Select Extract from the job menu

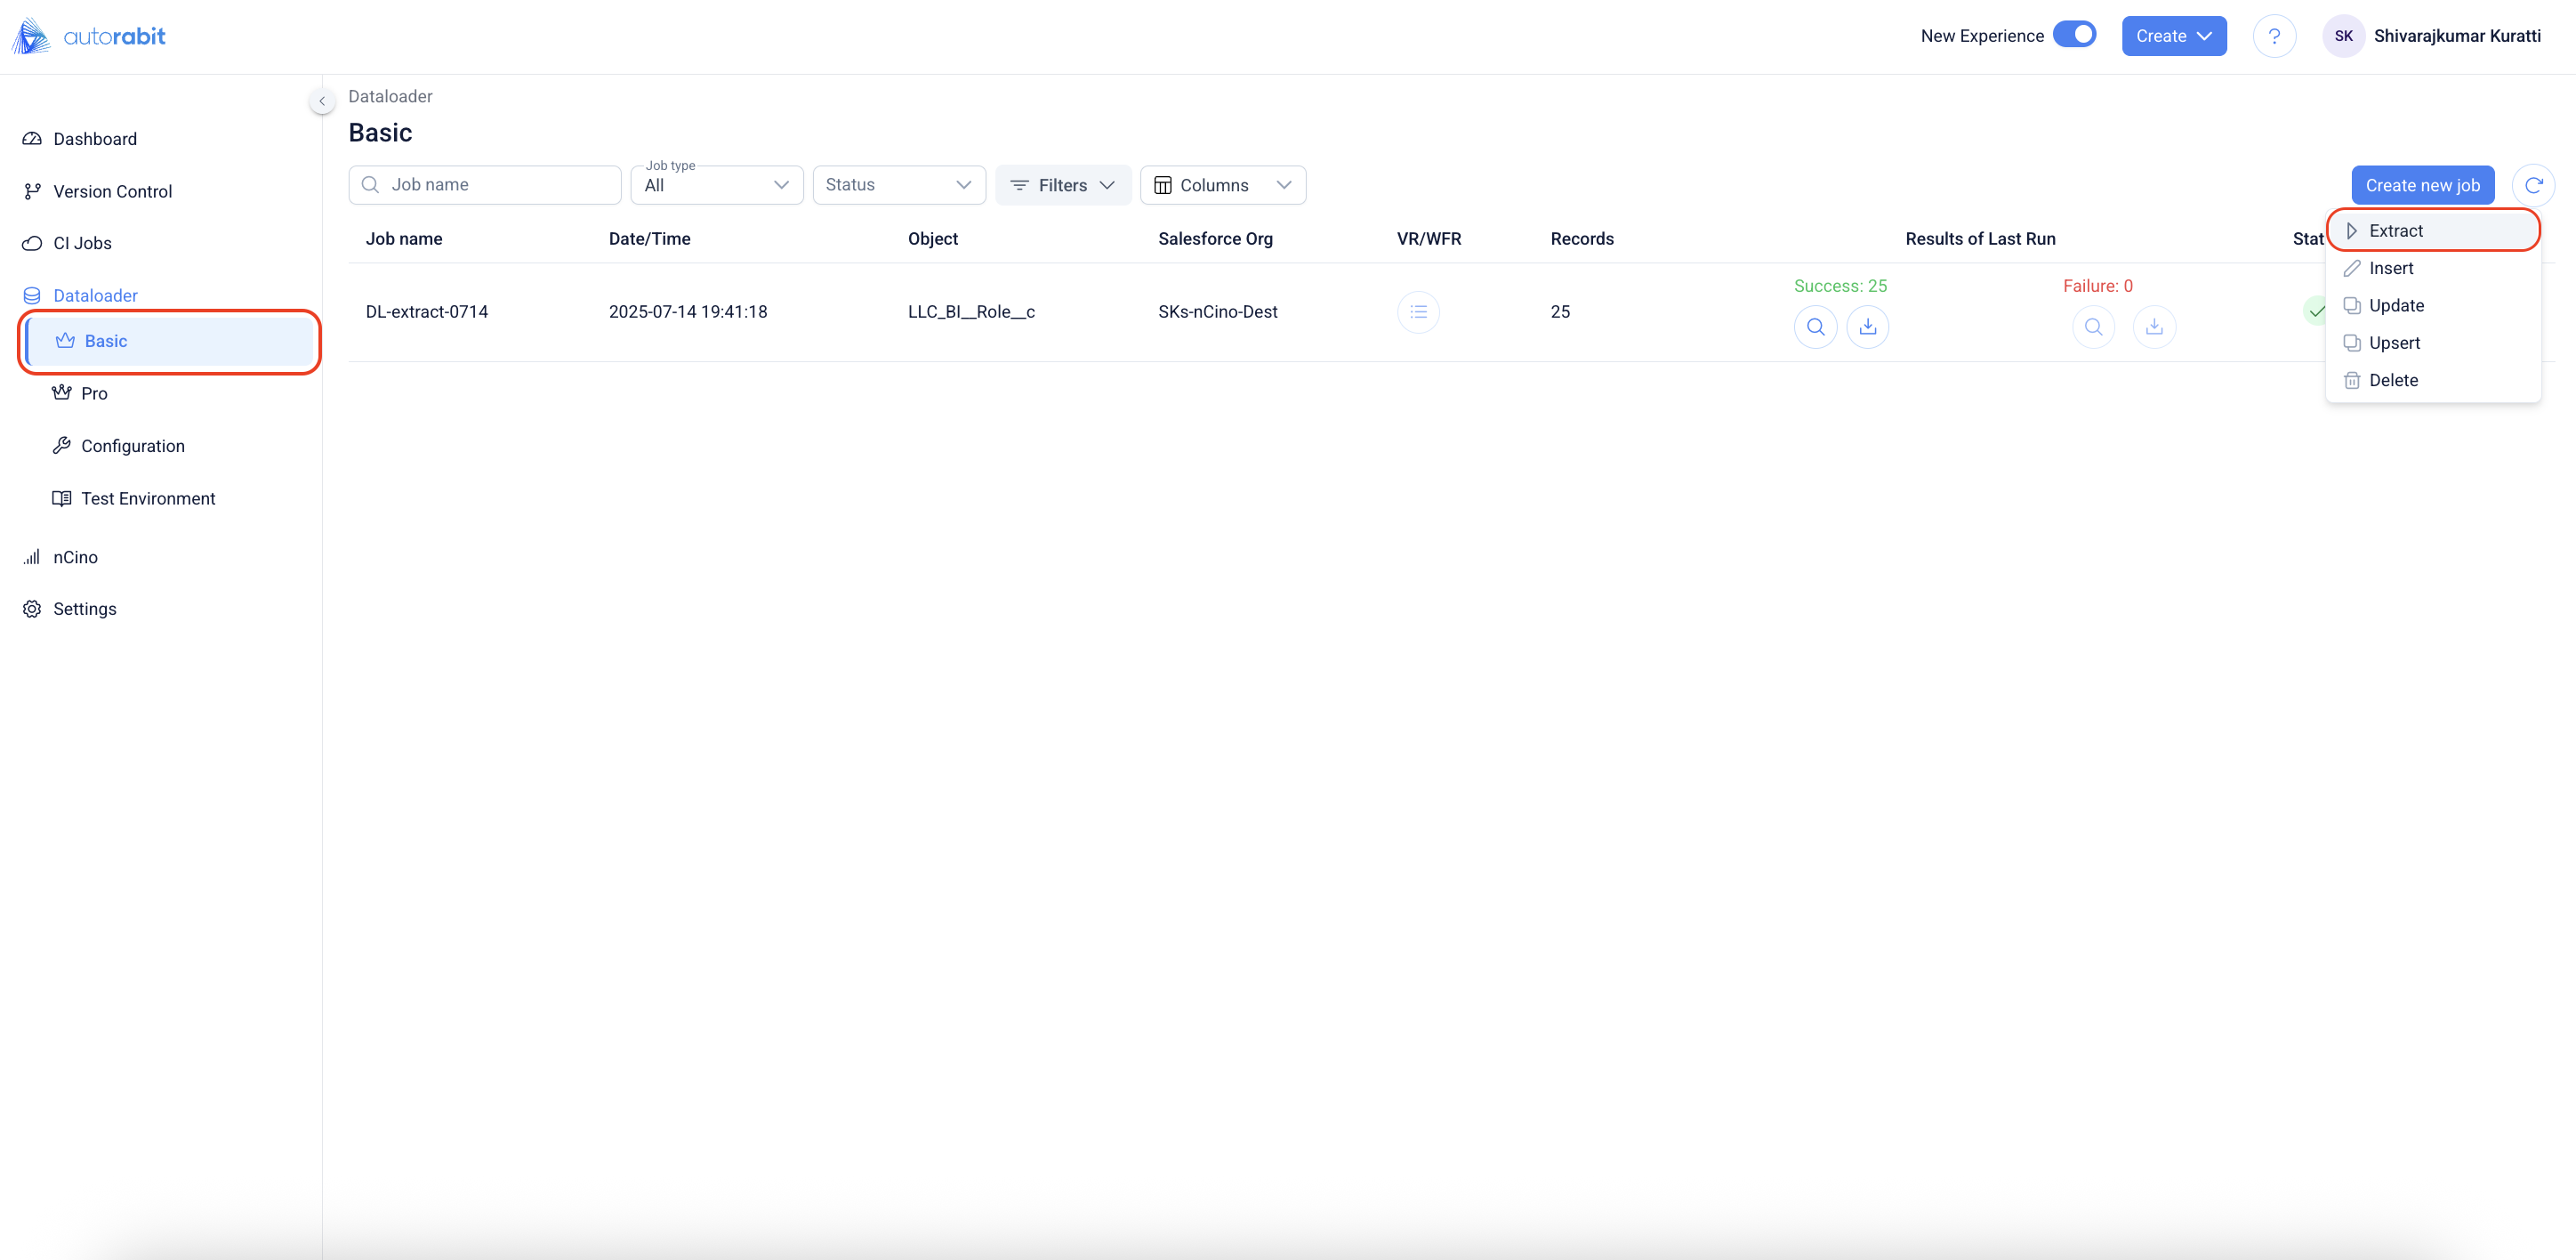[x=2395, y=231]
